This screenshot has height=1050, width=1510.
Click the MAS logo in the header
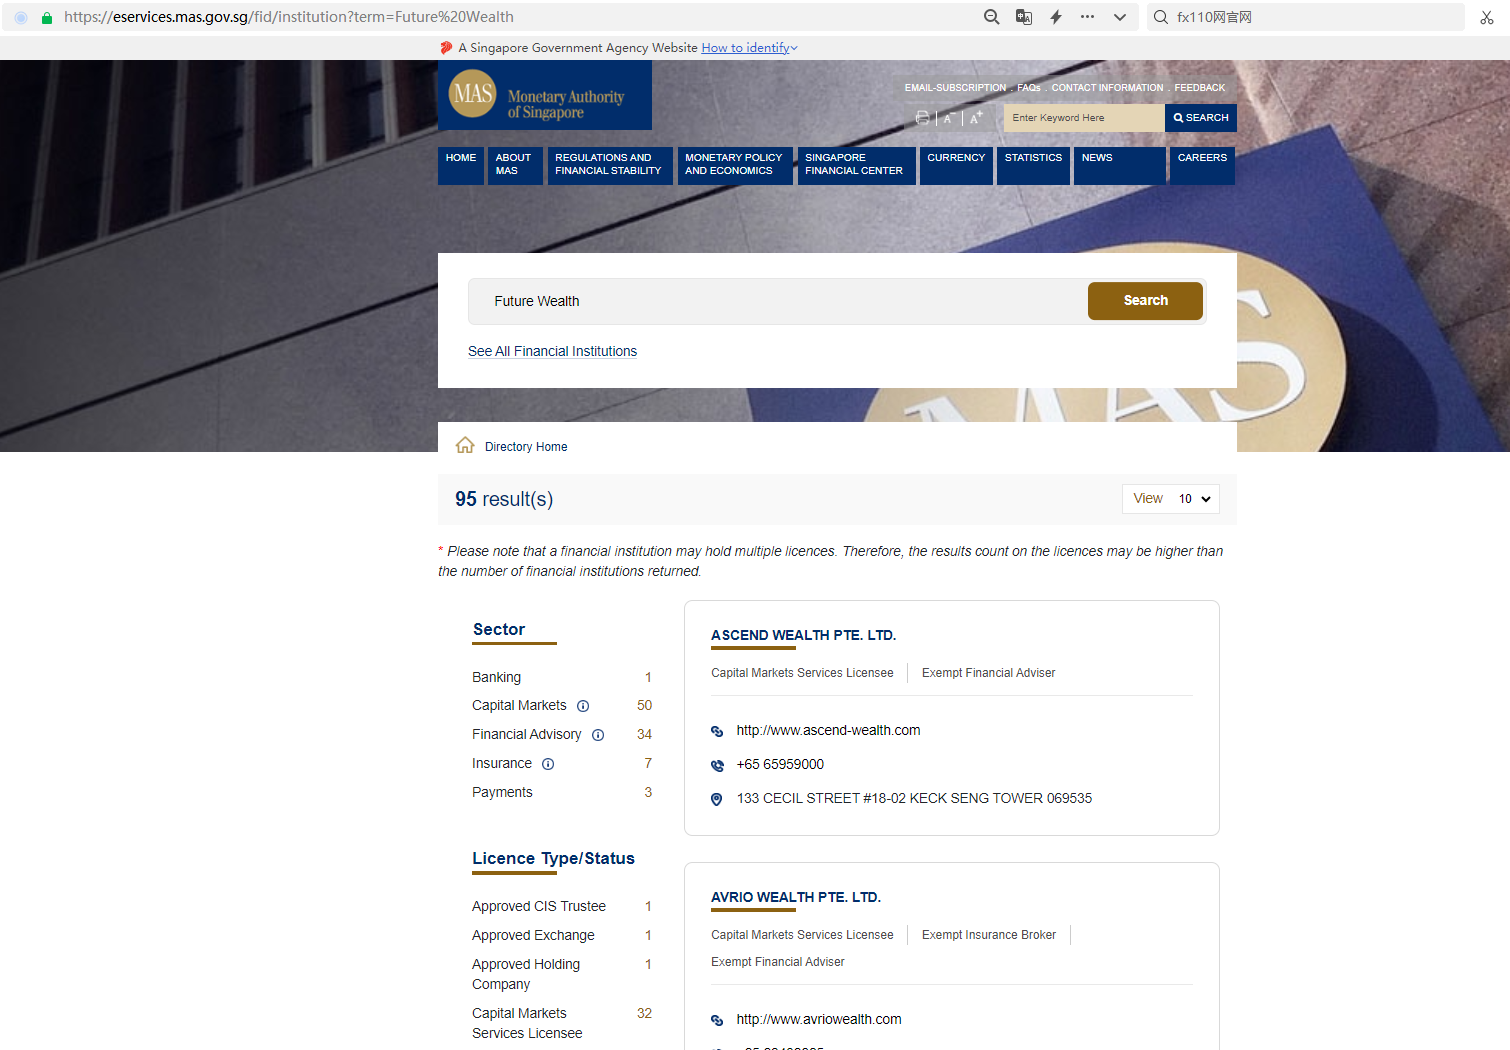(545, 95)
